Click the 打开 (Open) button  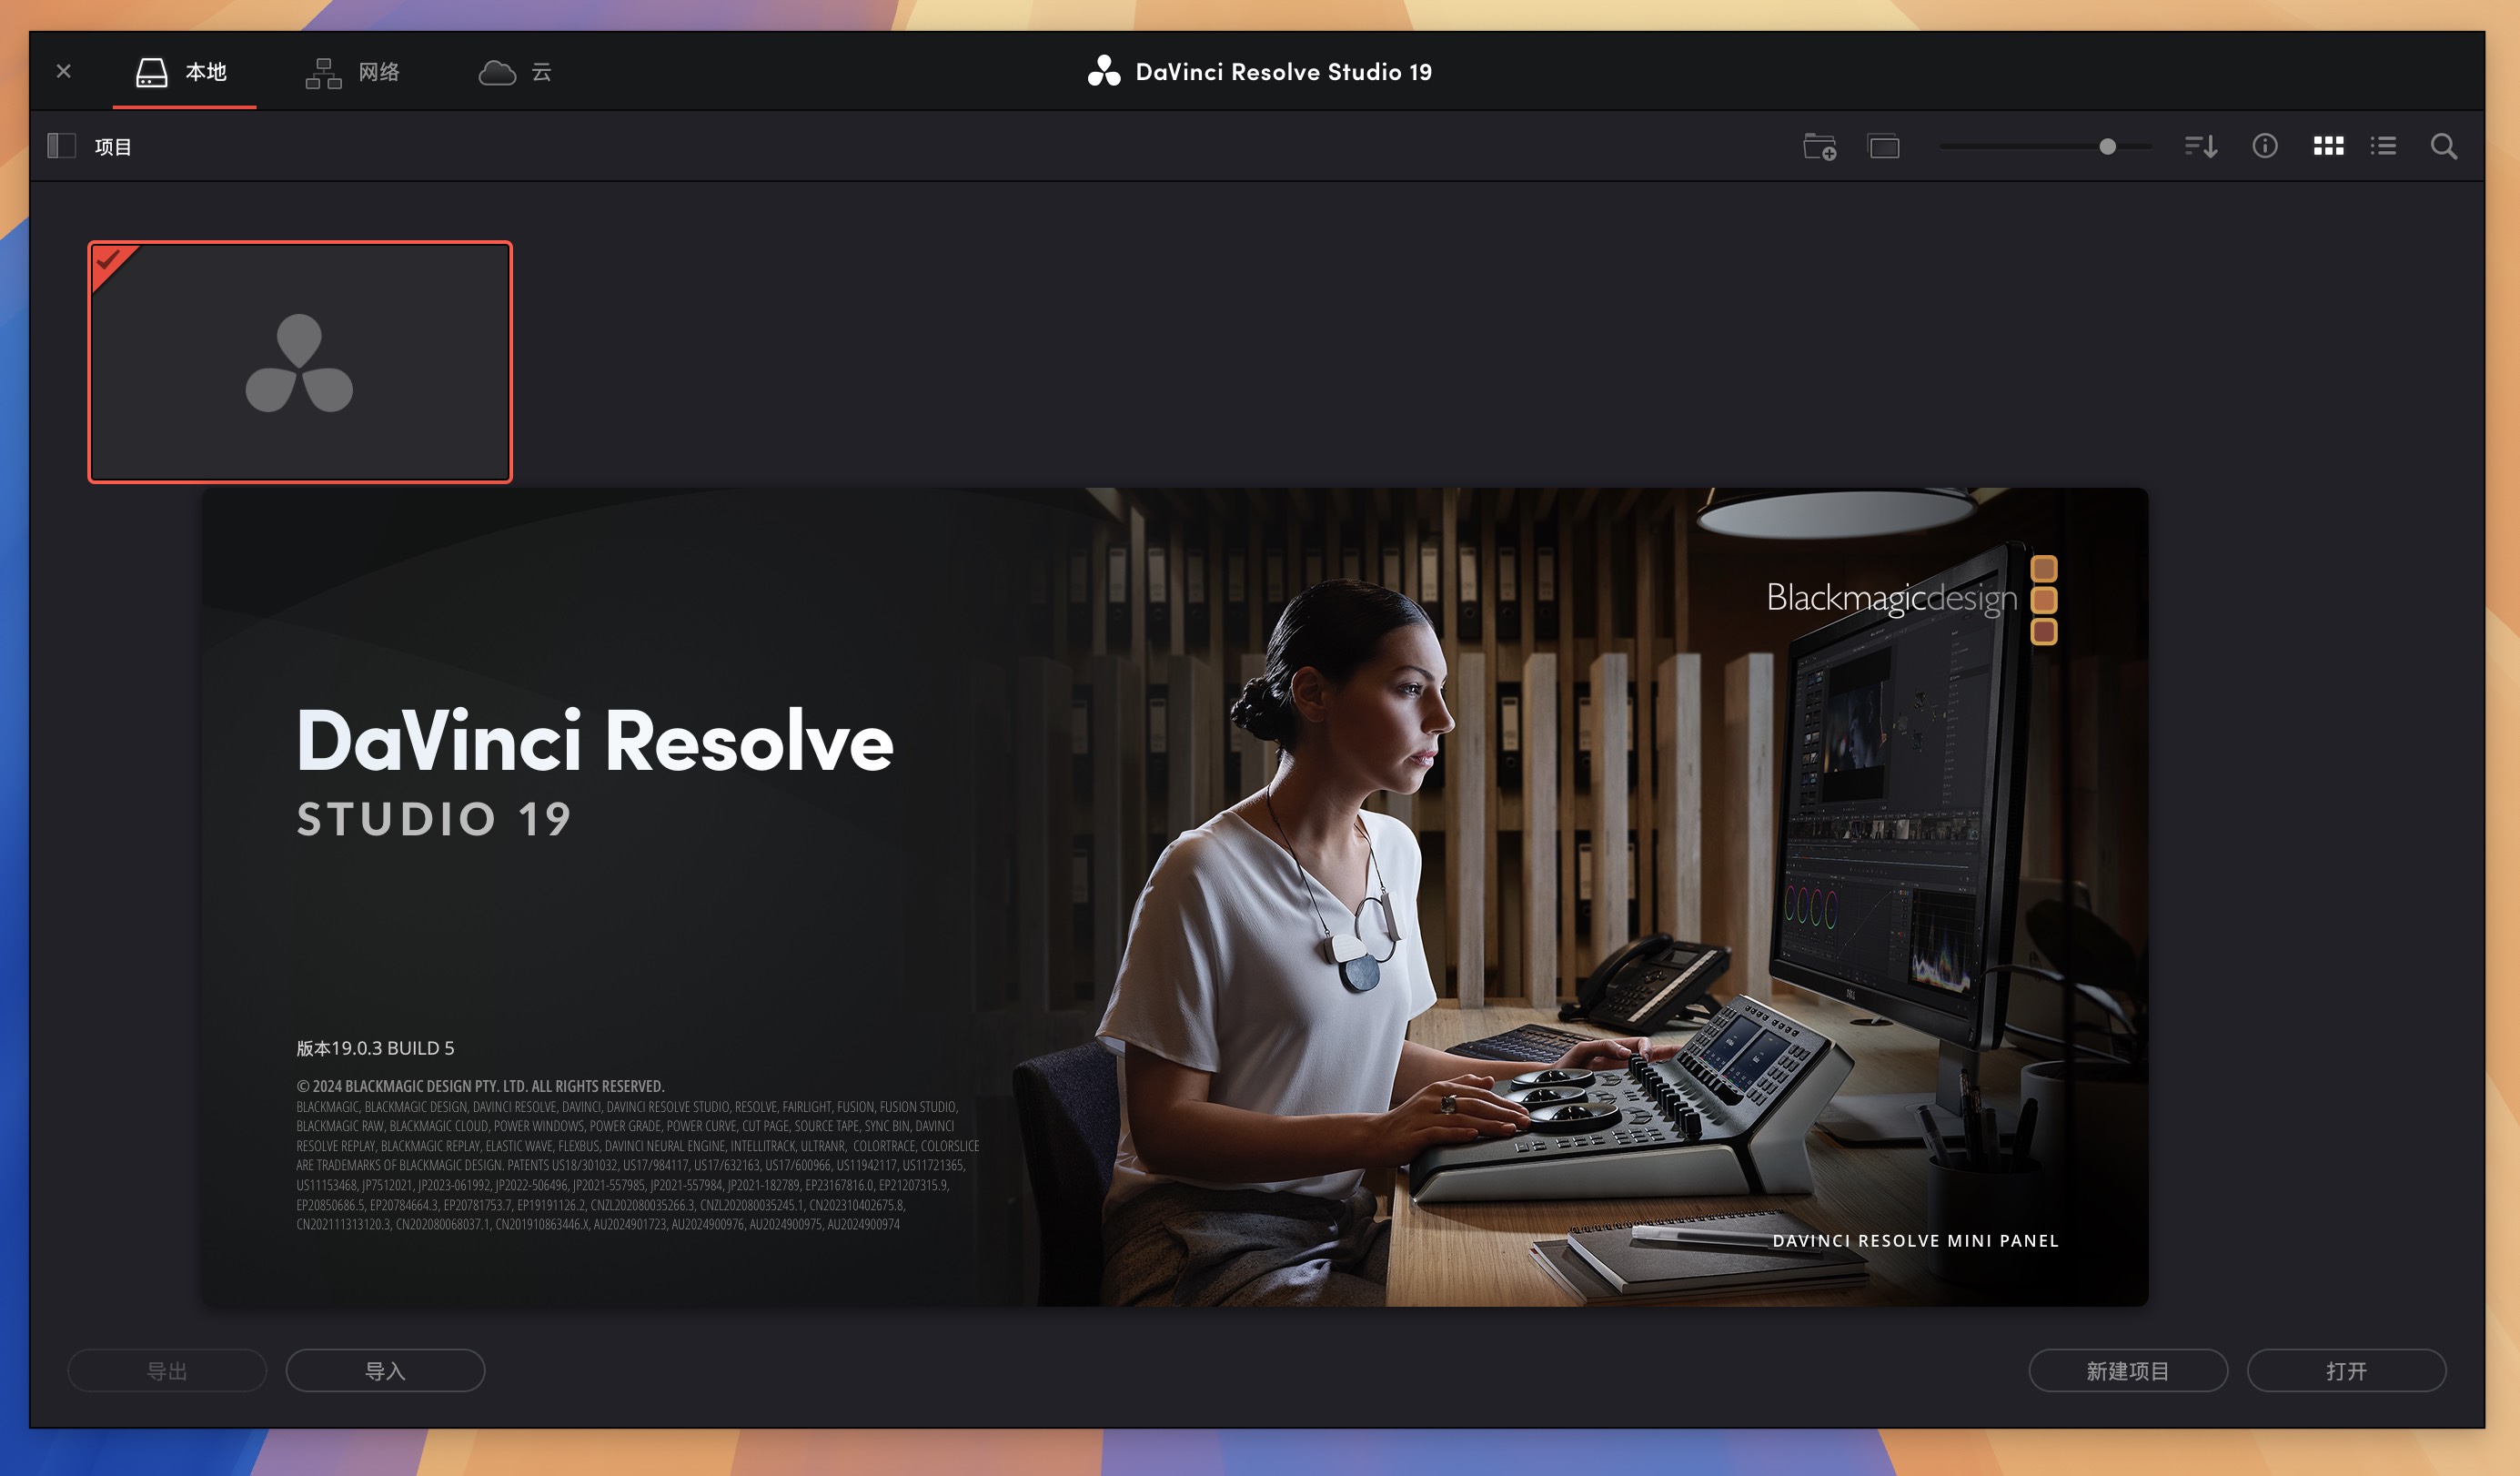(x=2346, y=1370)
